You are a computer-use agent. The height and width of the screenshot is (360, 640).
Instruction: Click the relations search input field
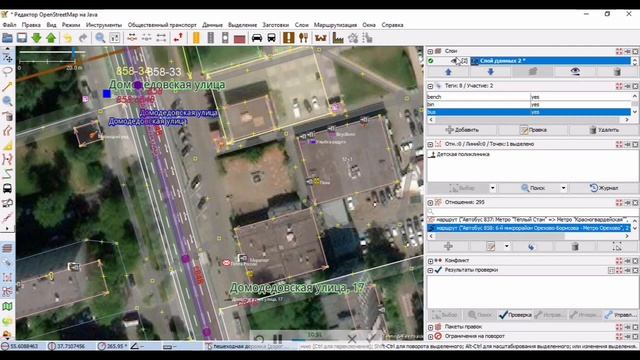point(532,211)
